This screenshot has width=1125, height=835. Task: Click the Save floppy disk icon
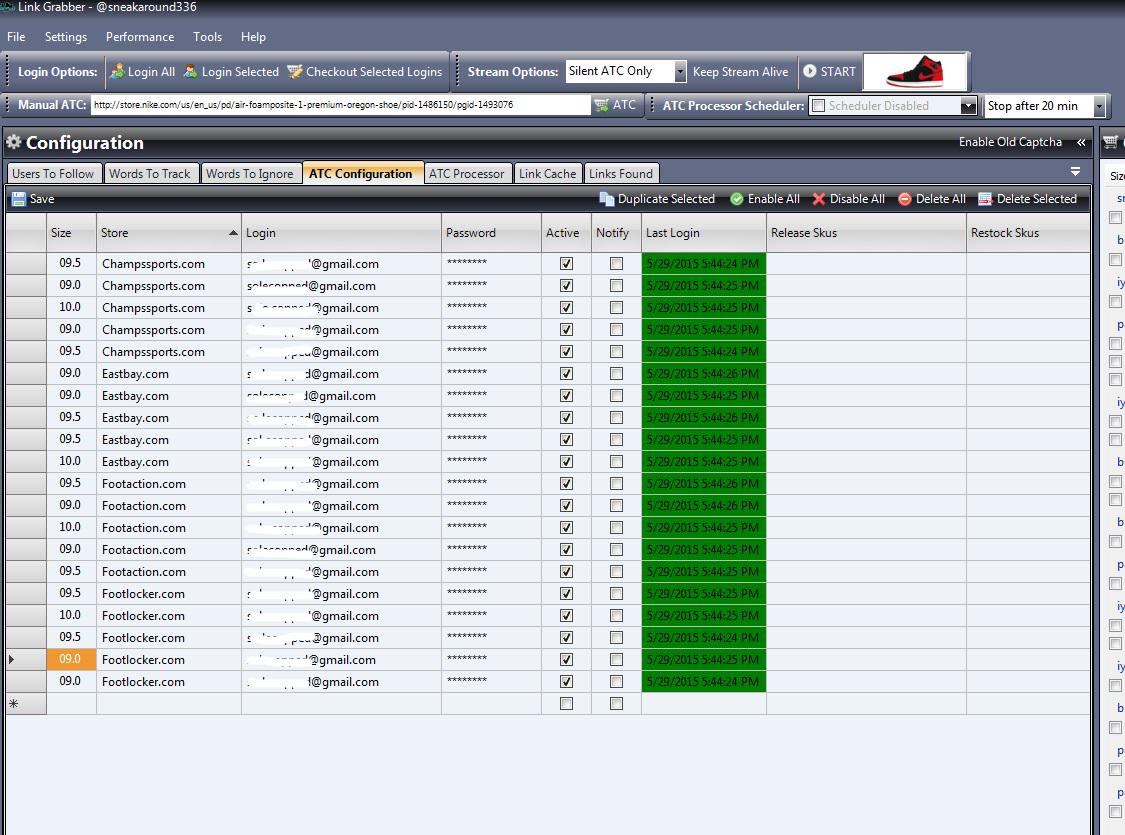pyautogui.click(x=19, y=199)
